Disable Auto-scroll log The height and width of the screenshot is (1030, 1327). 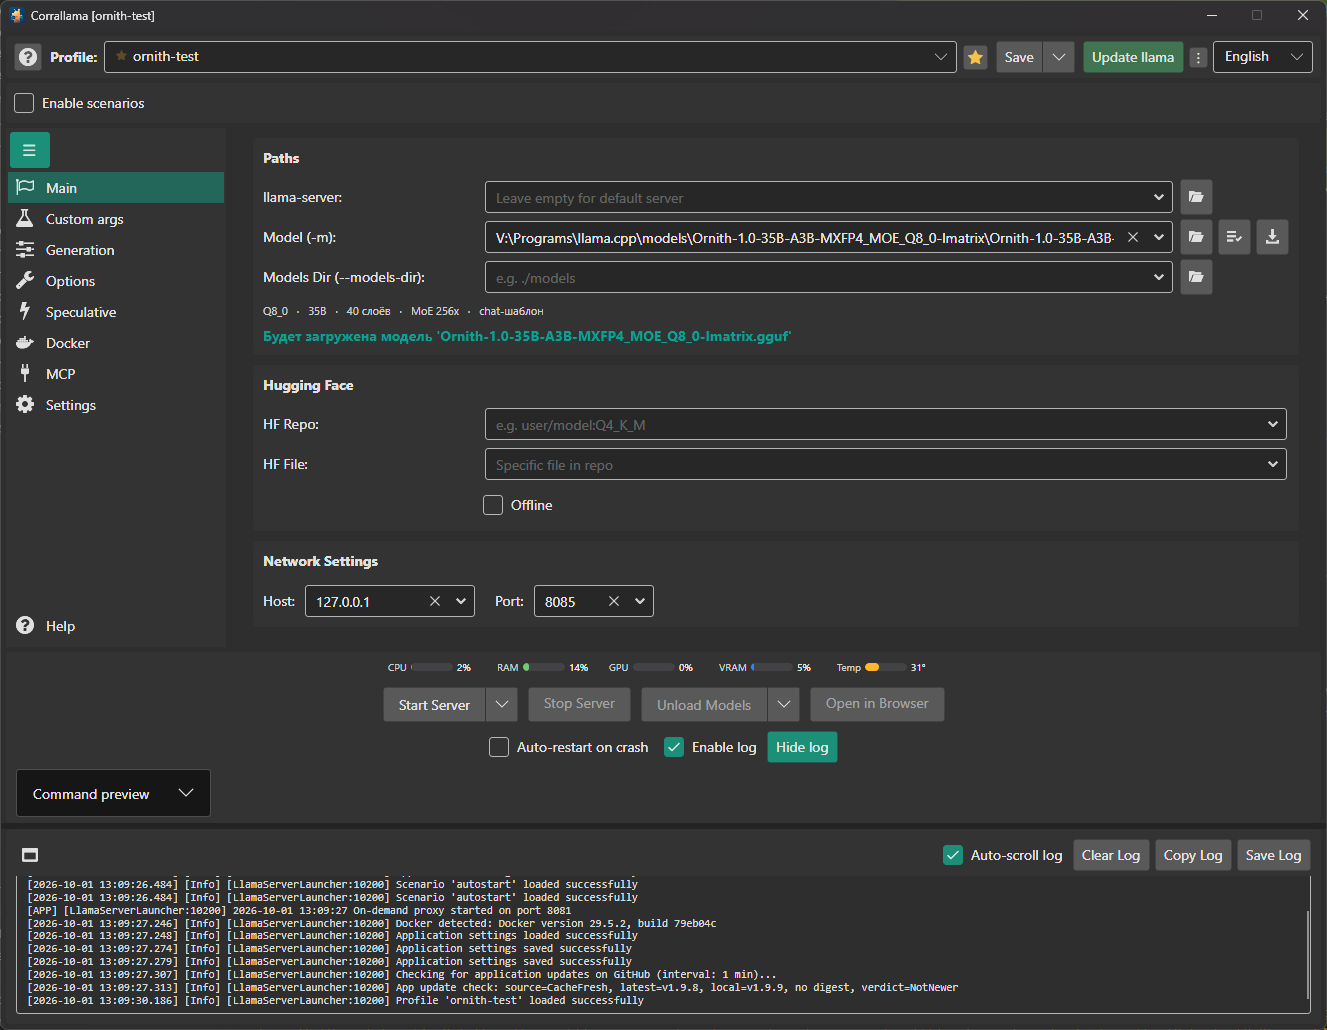(x=953, y=855)
